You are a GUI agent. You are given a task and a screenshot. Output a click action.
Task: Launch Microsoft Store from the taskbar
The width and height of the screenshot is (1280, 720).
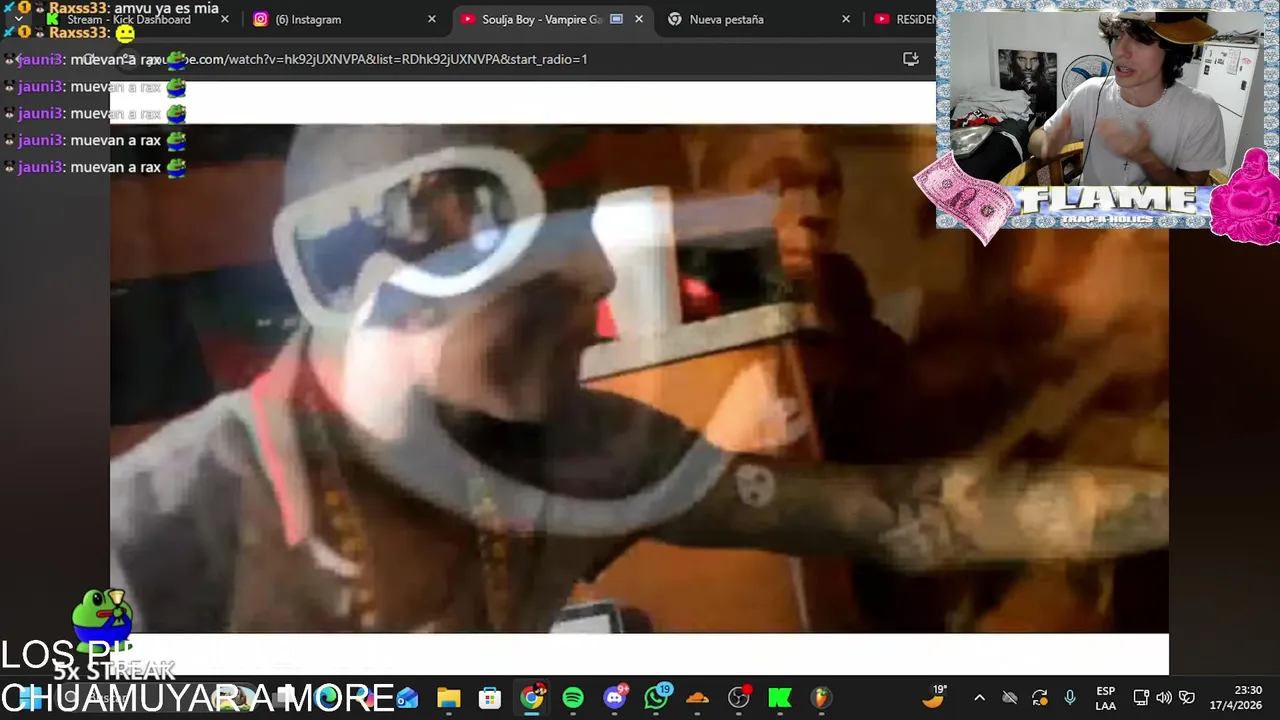pyautogui.click(x=490, y=698)
